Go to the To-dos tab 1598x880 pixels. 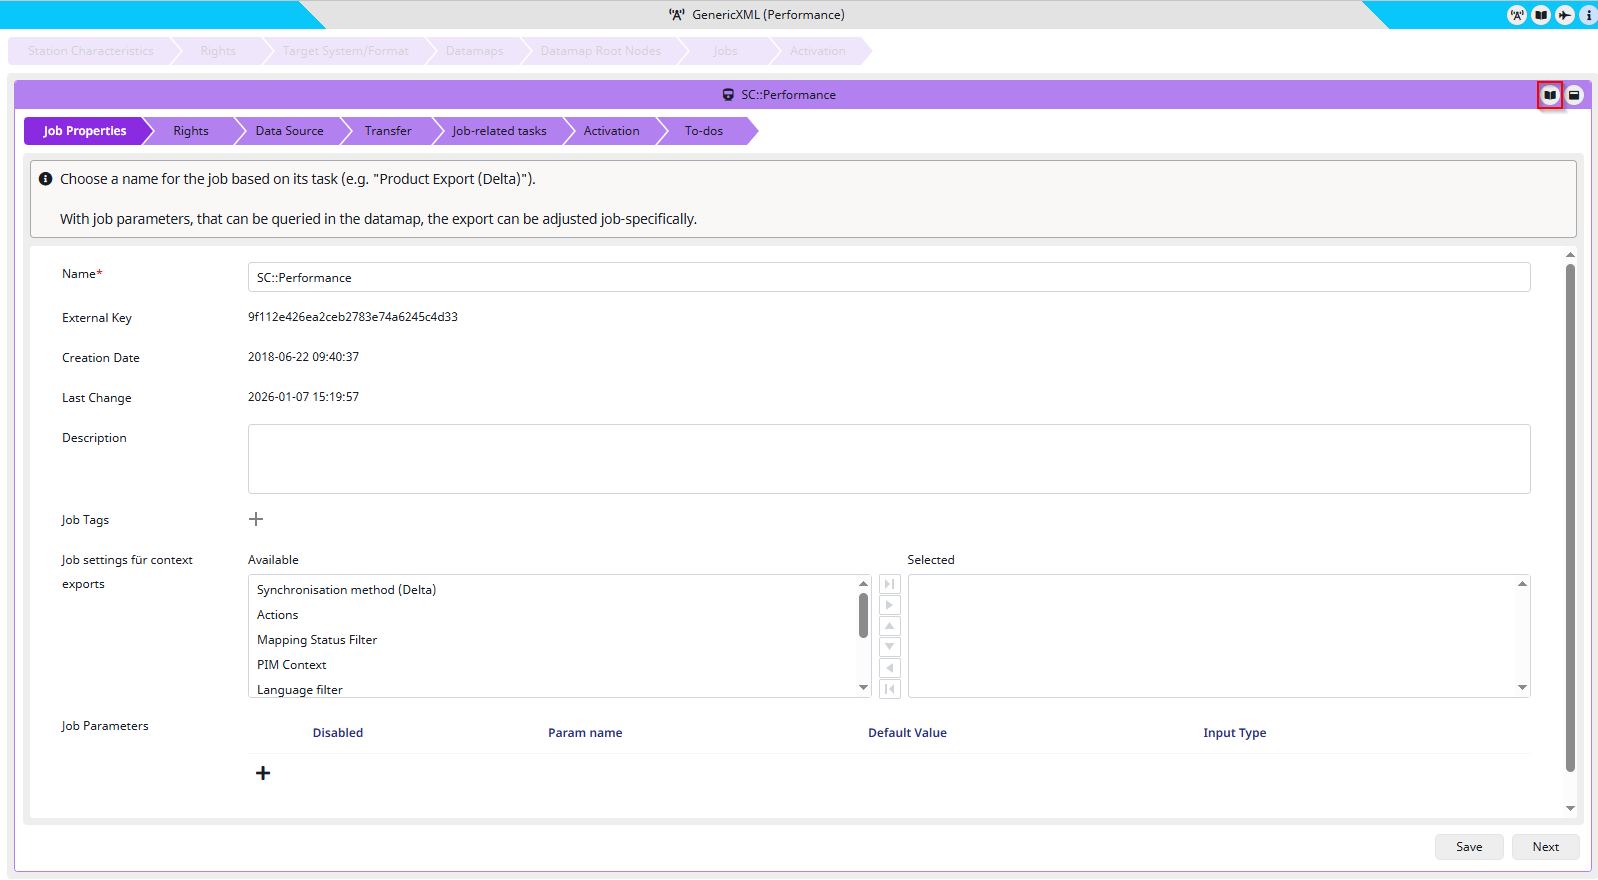(703, 131)
